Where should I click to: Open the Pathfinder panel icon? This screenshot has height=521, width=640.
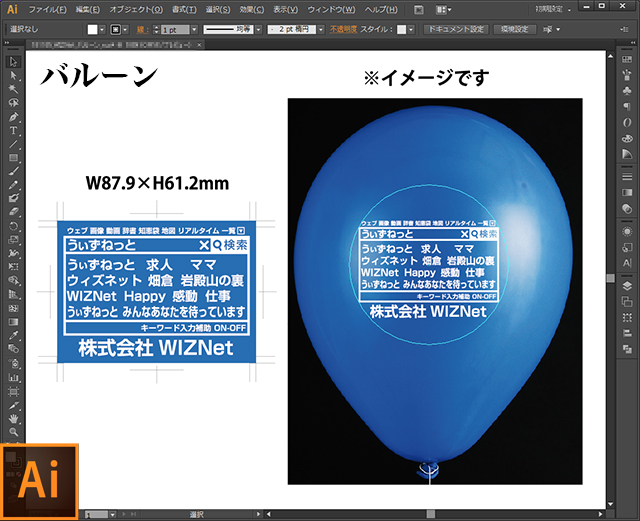click(x=627, y=349)
